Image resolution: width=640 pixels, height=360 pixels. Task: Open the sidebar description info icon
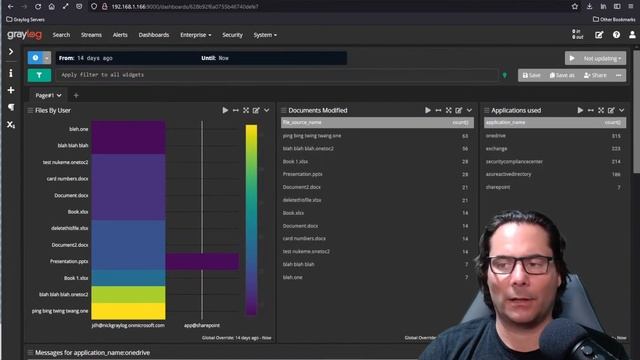point(11,73)
